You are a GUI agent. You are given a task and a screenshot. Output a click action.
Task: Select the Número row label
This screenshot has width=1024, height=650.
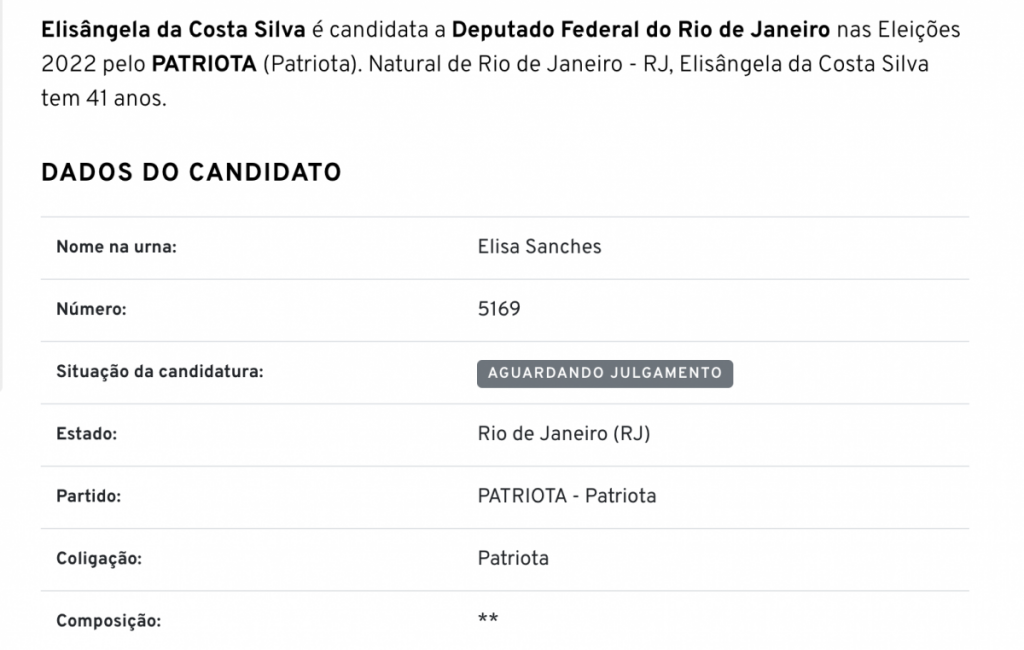coord(91,309)
